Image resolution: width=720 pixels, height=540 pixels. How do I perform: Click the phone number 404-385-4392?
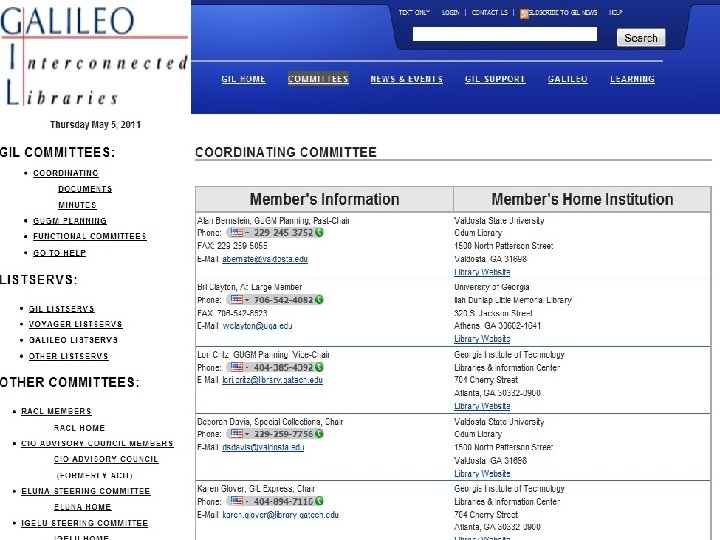(x=283, y=367)
